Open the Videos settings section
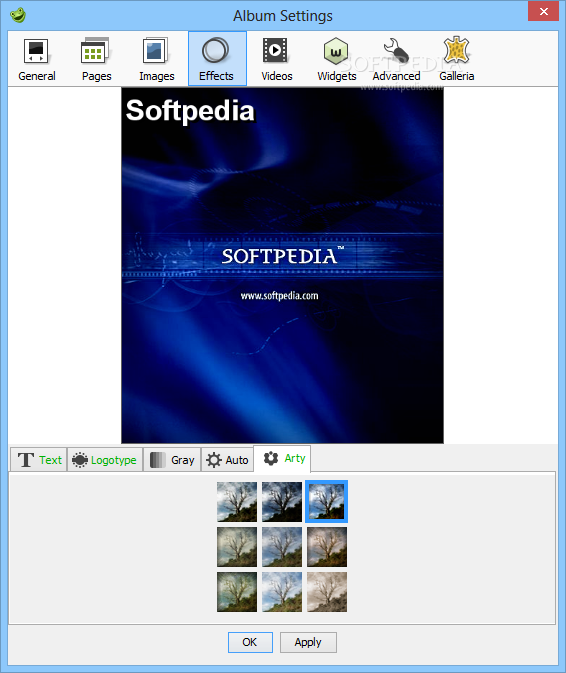Image resolution: width=566 pixels, height=673 pixels. pos(276,59)
